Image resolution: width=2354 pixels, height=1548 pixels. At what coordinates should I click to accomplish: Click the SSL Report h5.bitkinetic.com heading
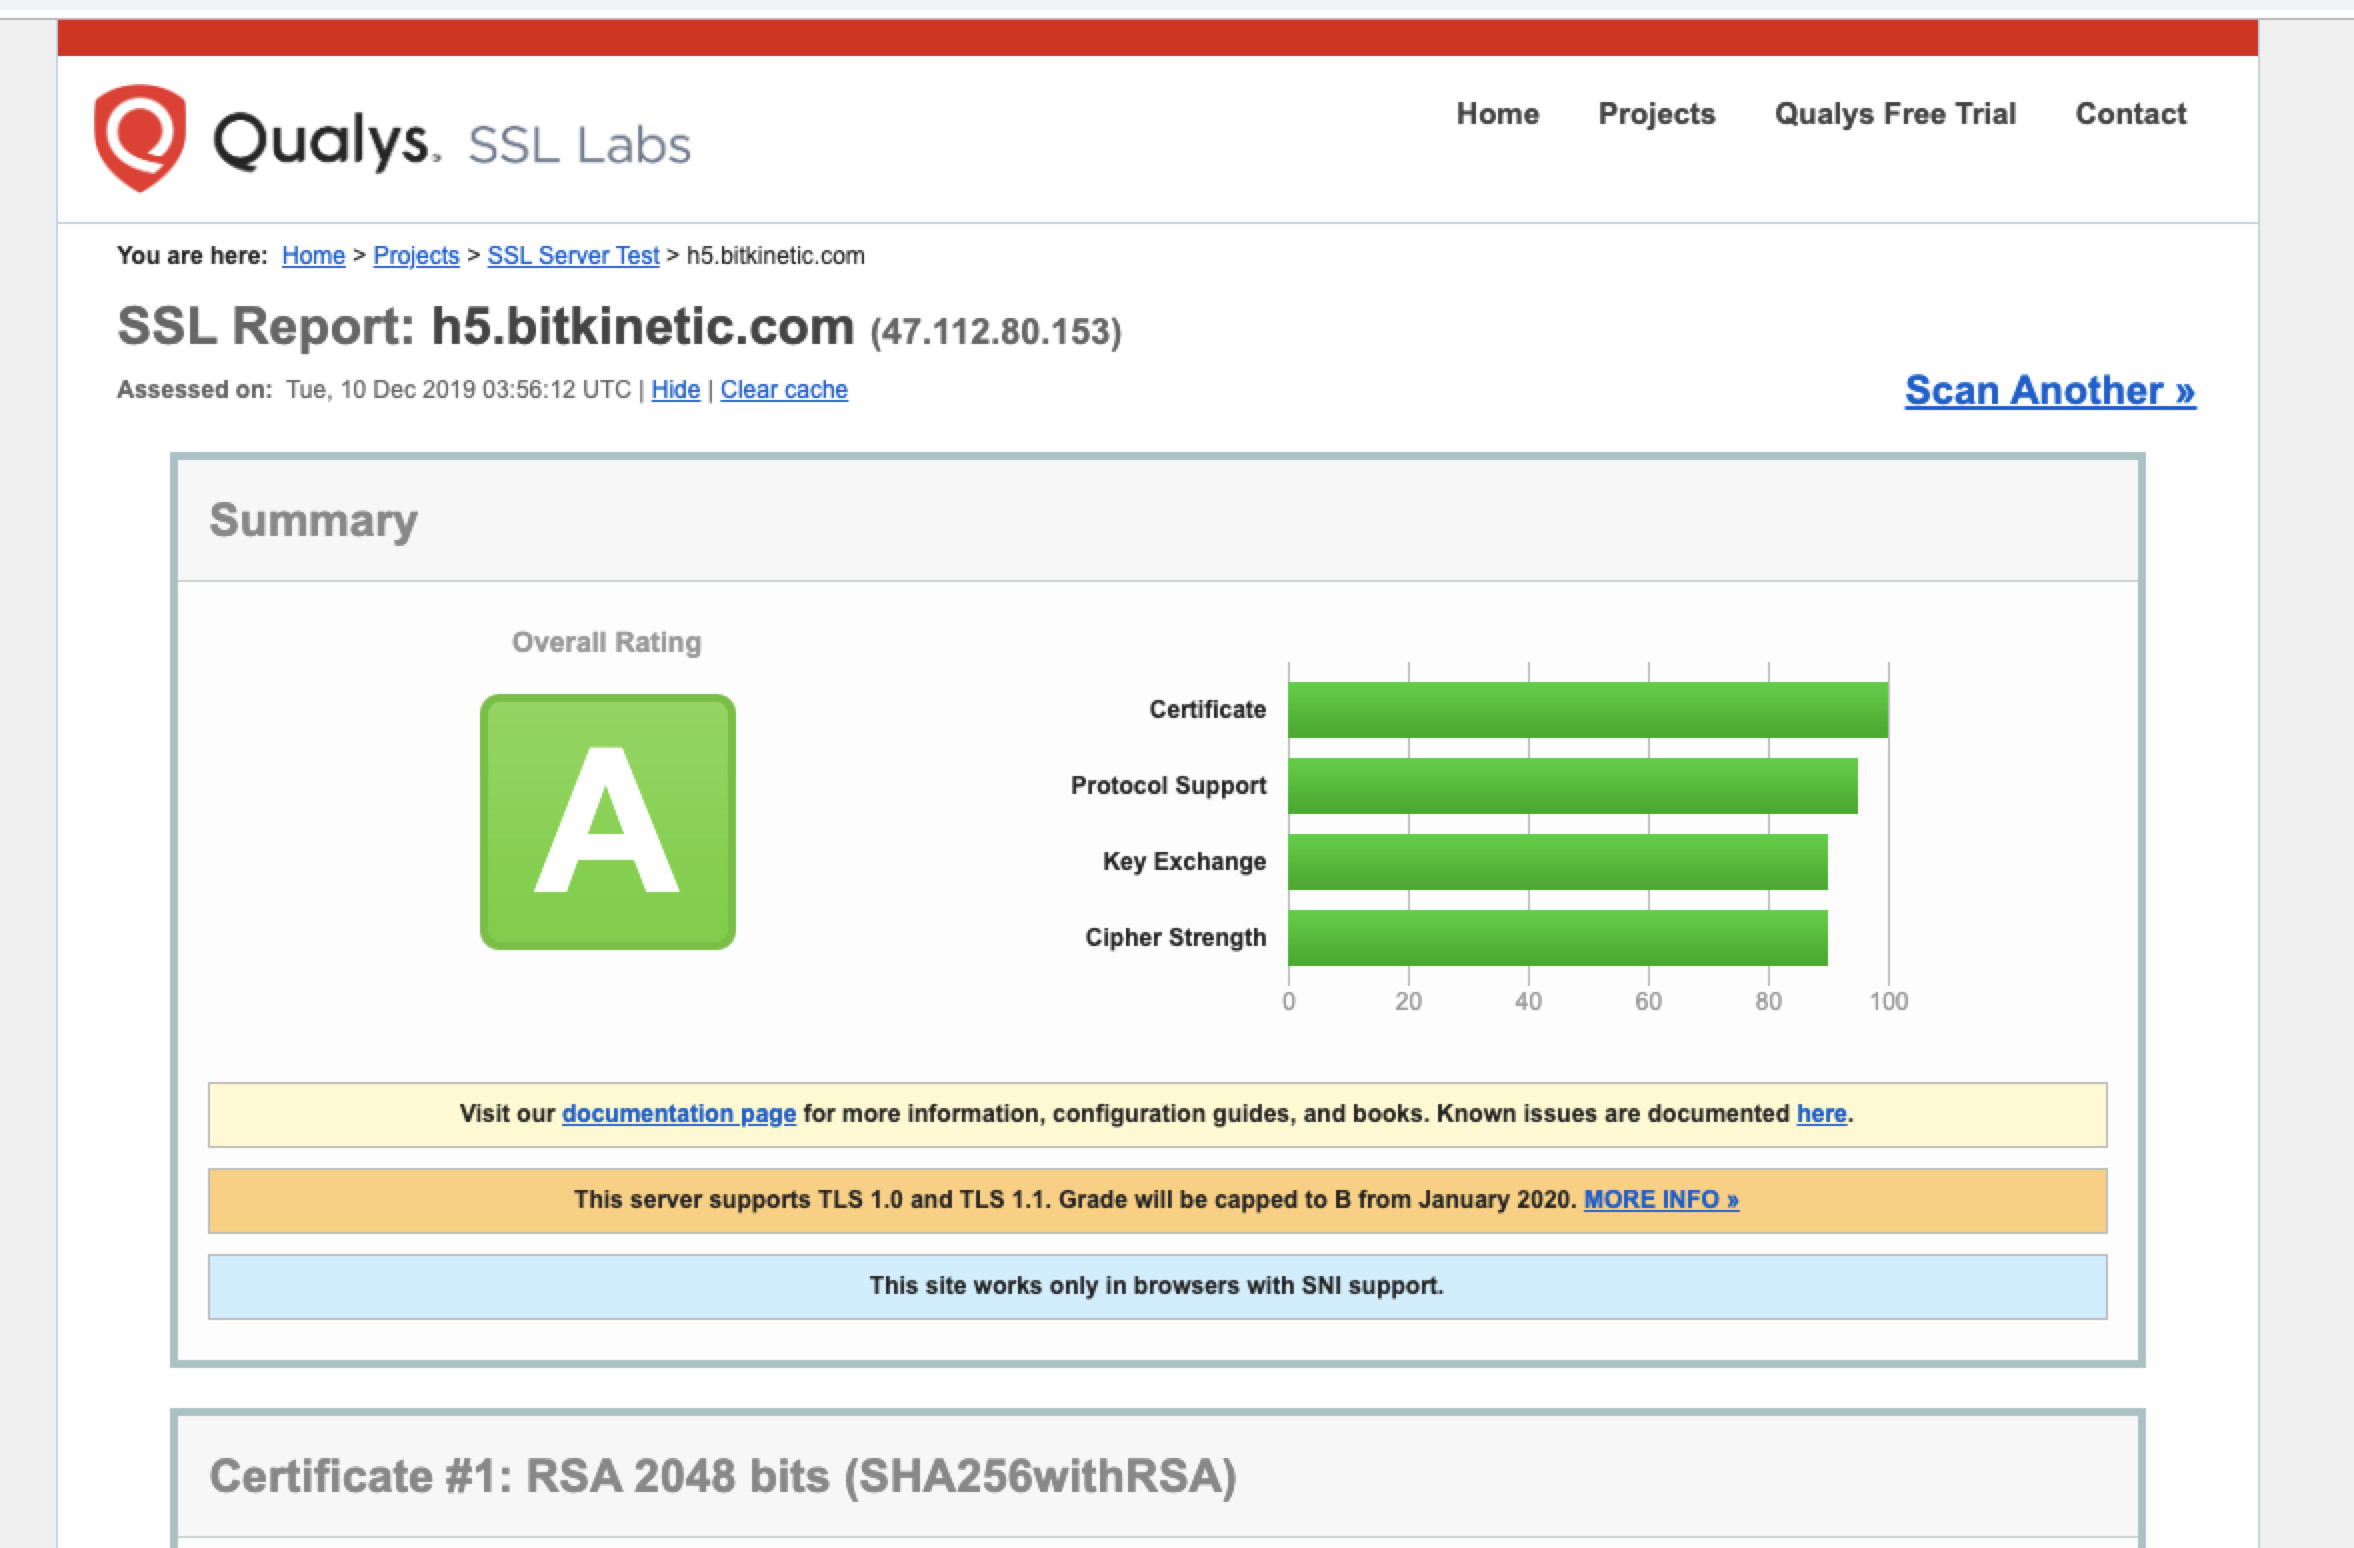[486, 327]
